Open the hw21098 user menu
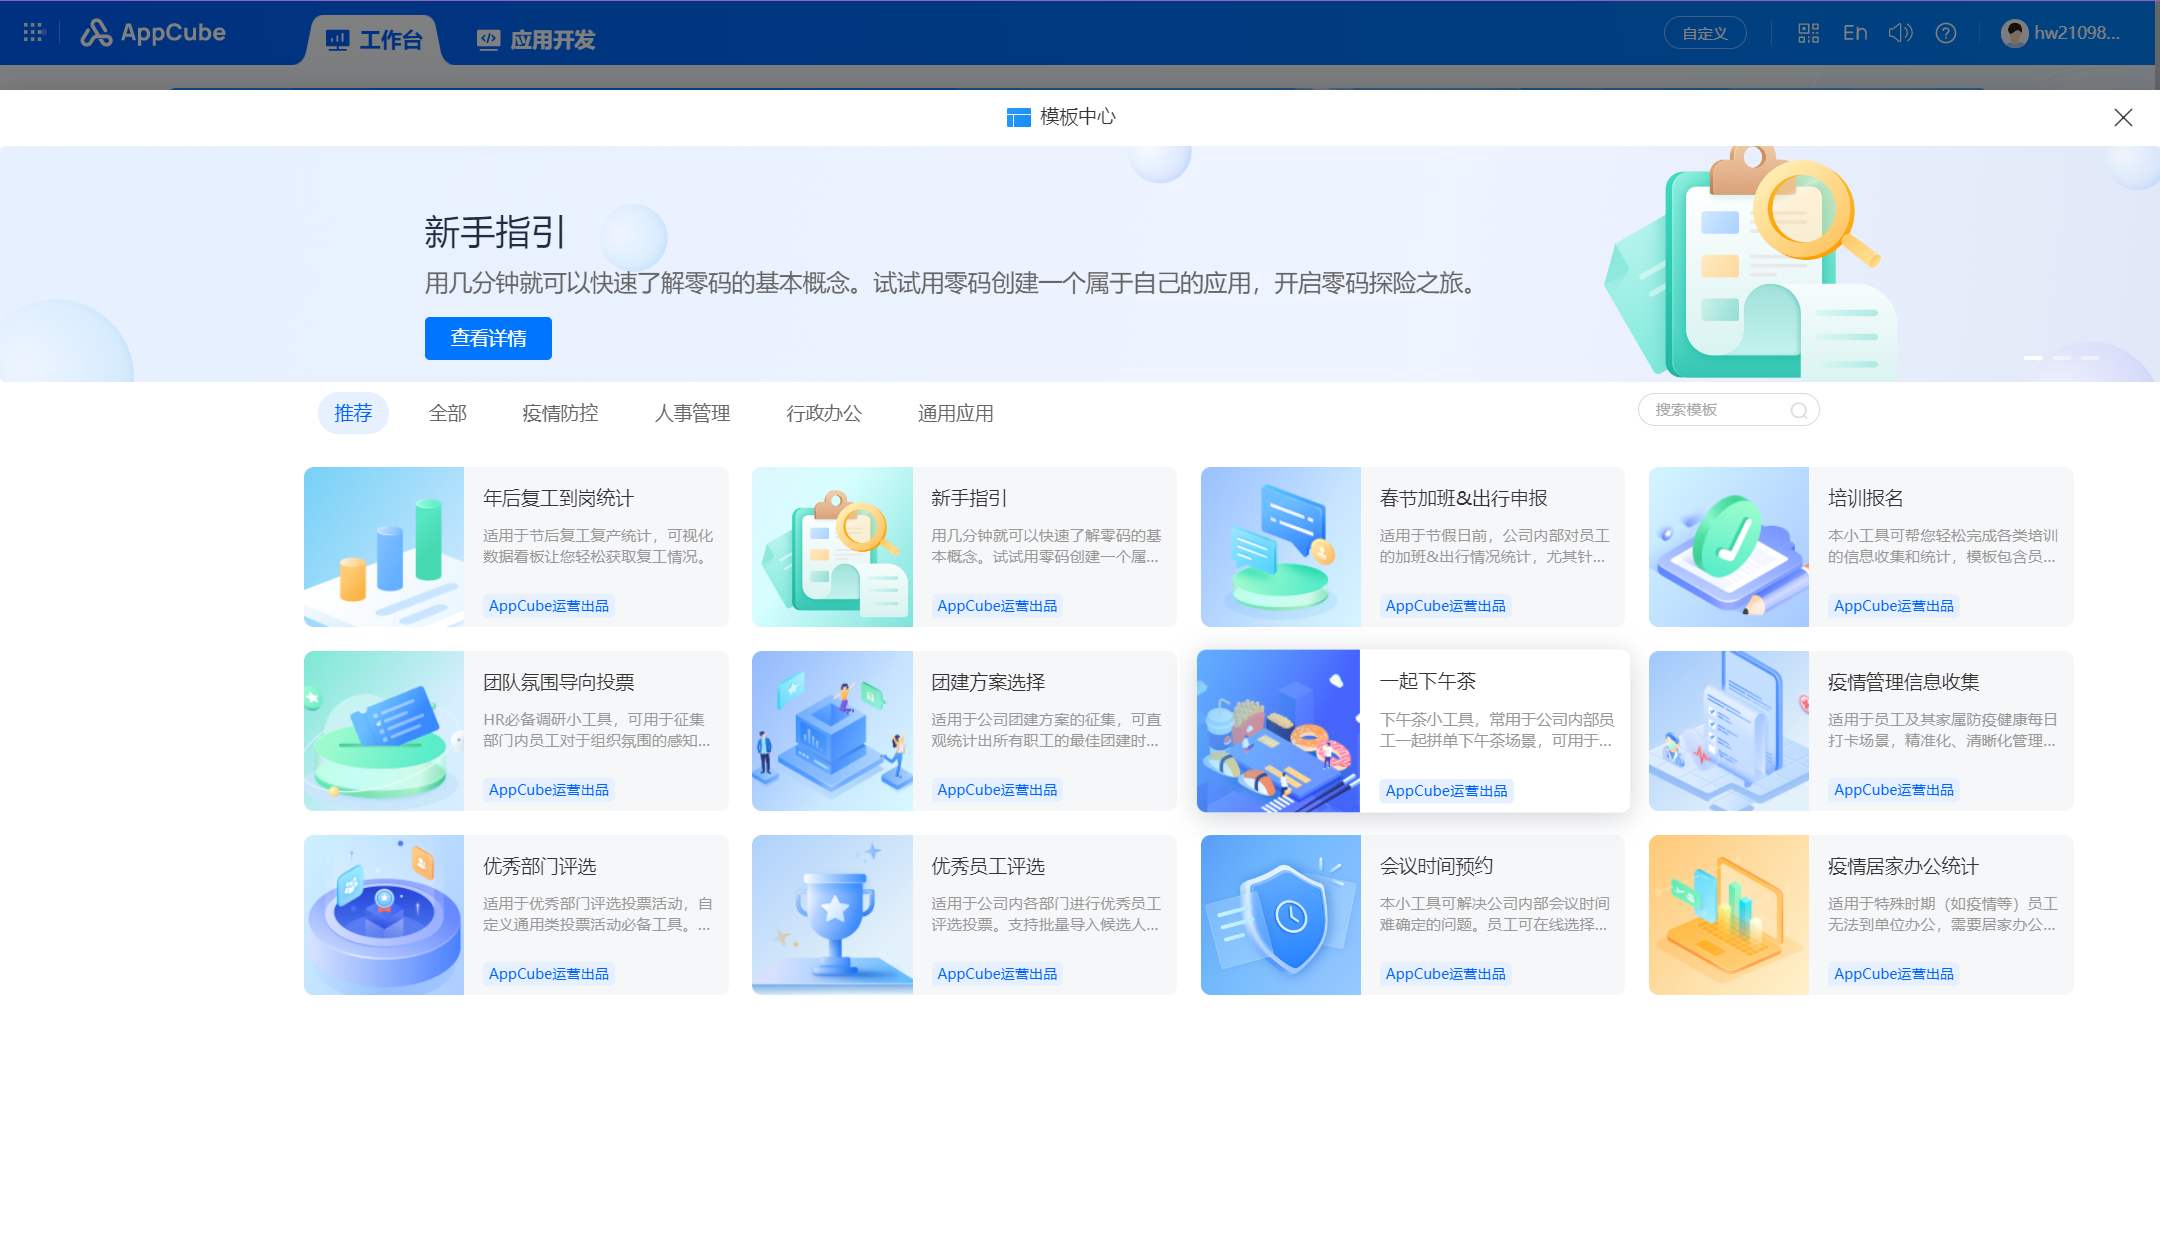Image resolution: width=2160 pixels, height=1243 pixels. tap(2060, 33)
